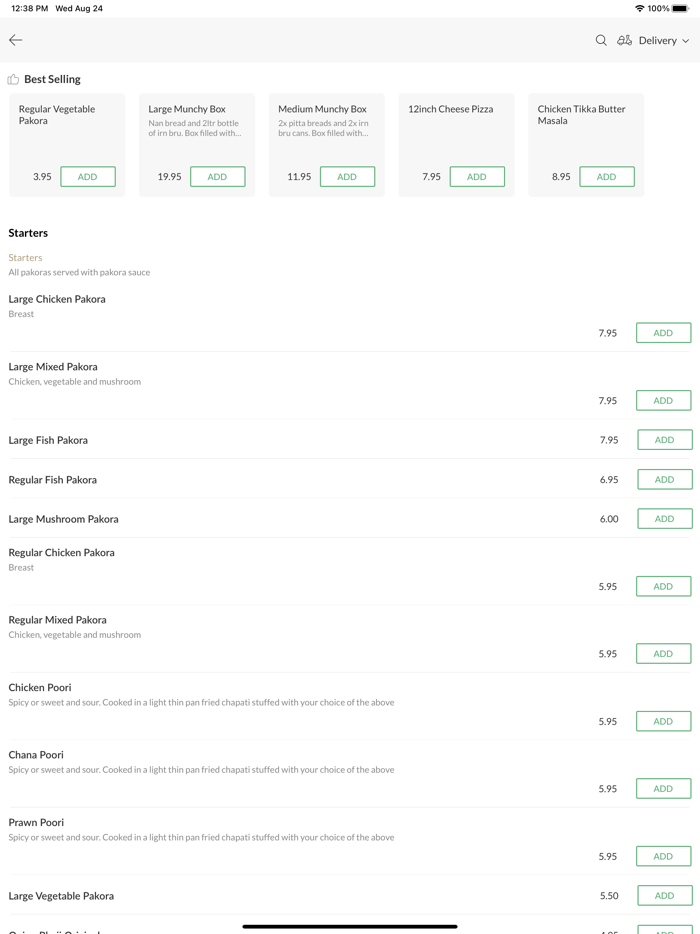Tap the delivery scooter icon

(624, 41)
